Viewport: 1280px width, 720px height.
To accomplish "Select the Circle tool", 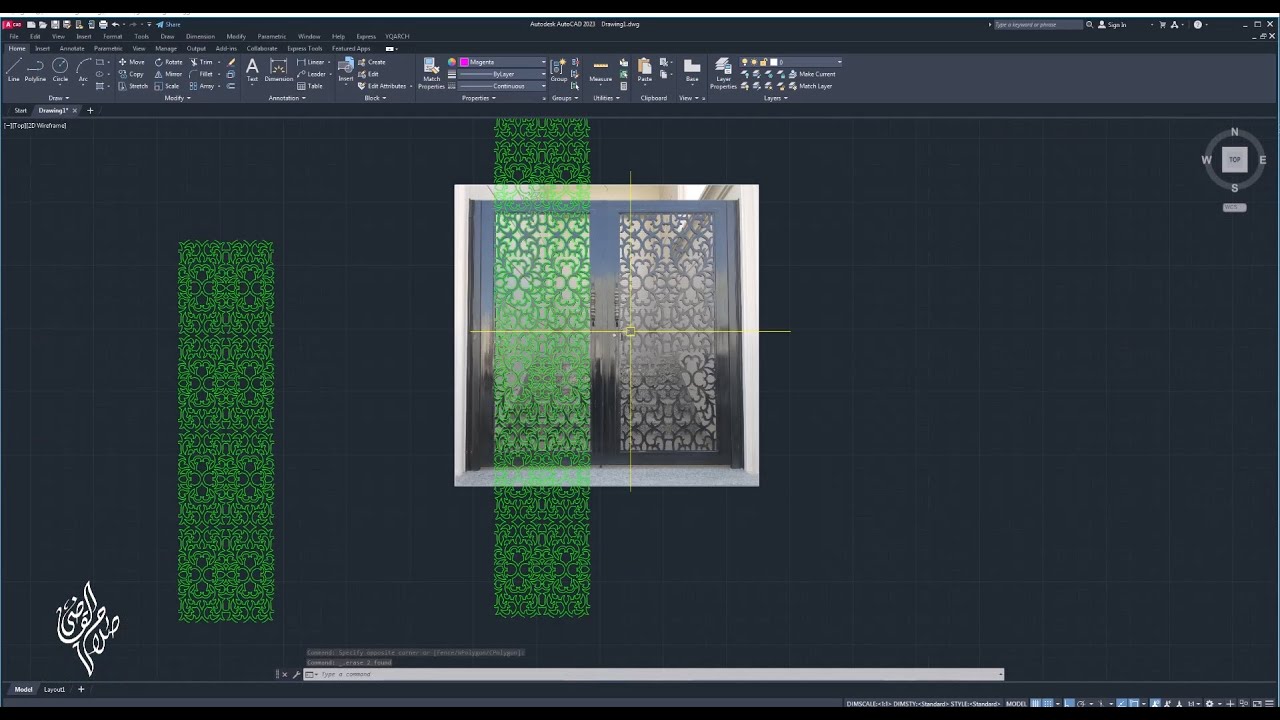I will pyautogui.click(x=60, y=70).
